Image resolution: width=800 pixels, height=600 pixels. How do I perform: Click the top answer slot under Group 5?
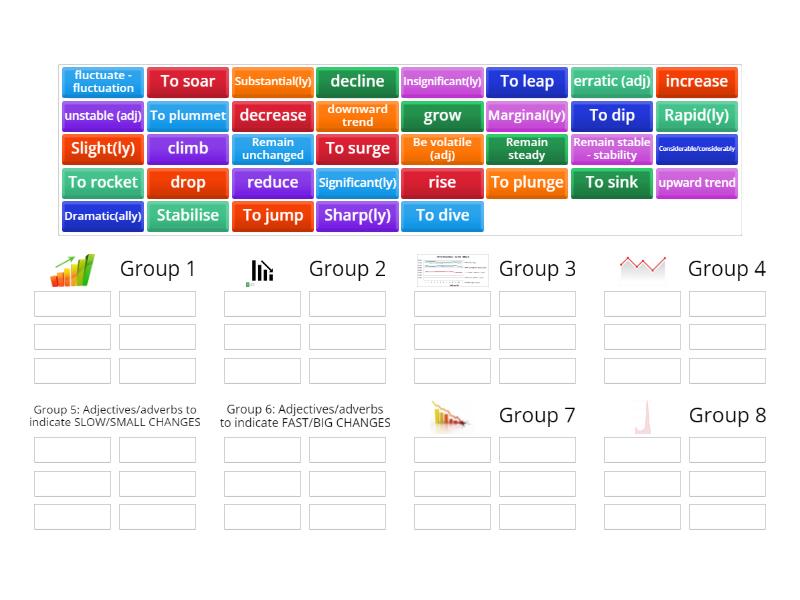point(71,449)
